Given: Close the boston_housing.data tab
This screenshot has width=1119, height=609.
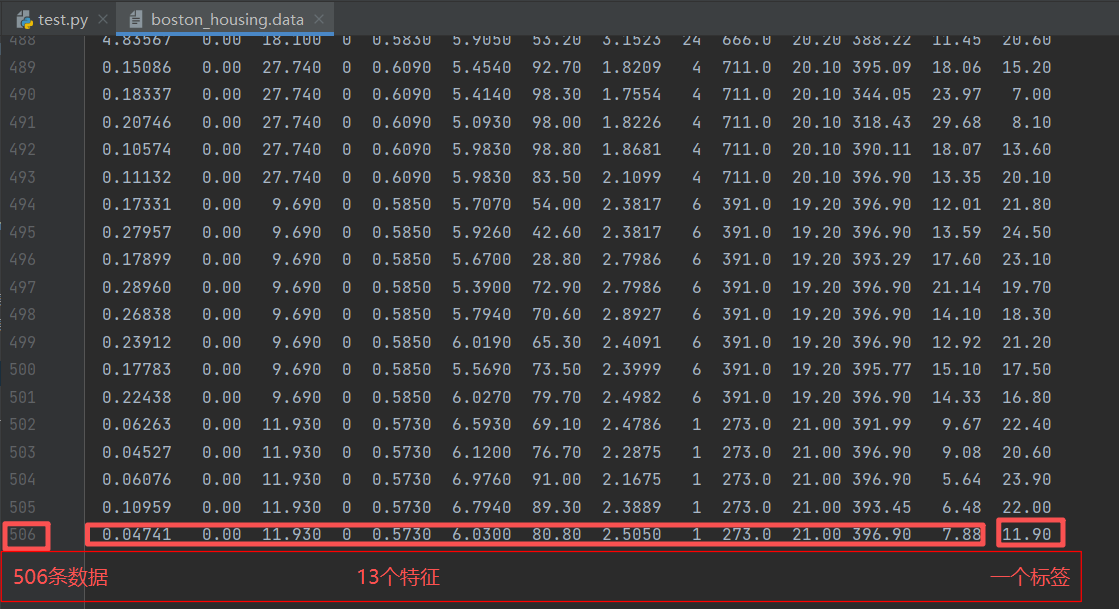Looking at the screenshot, I should click(x=319, y=19).
